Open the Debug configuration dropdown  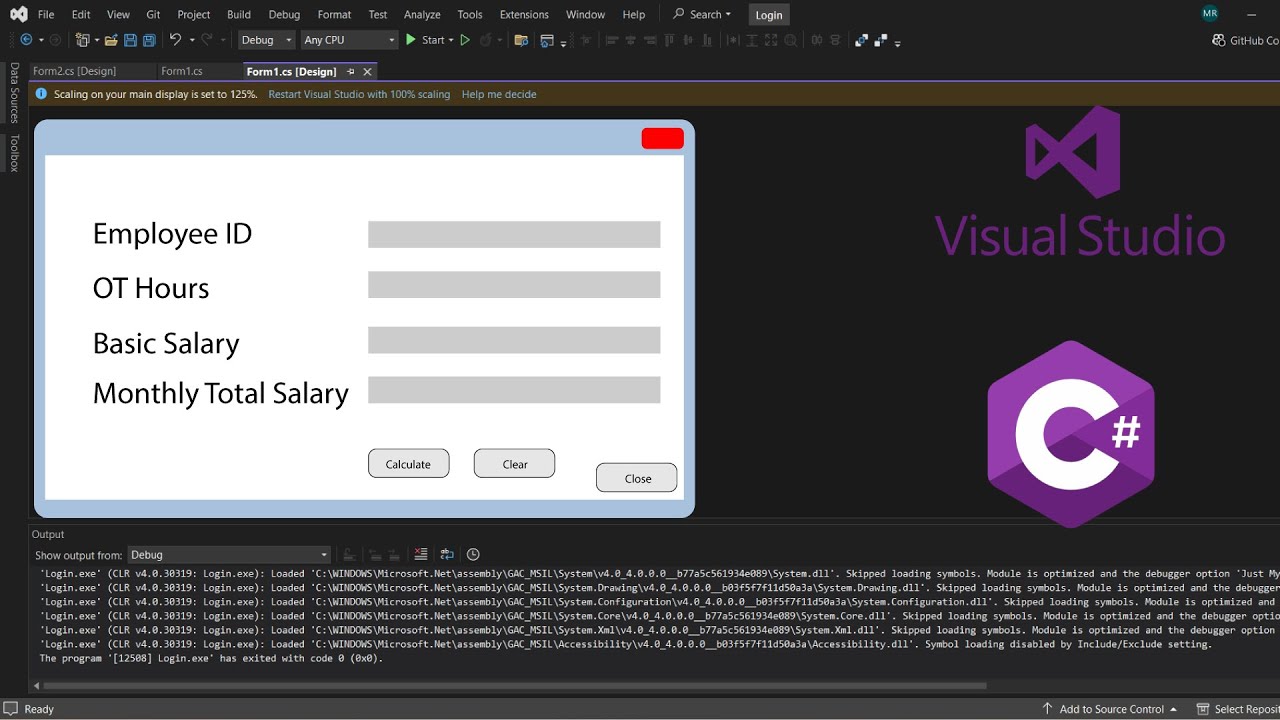coord(267,40)
